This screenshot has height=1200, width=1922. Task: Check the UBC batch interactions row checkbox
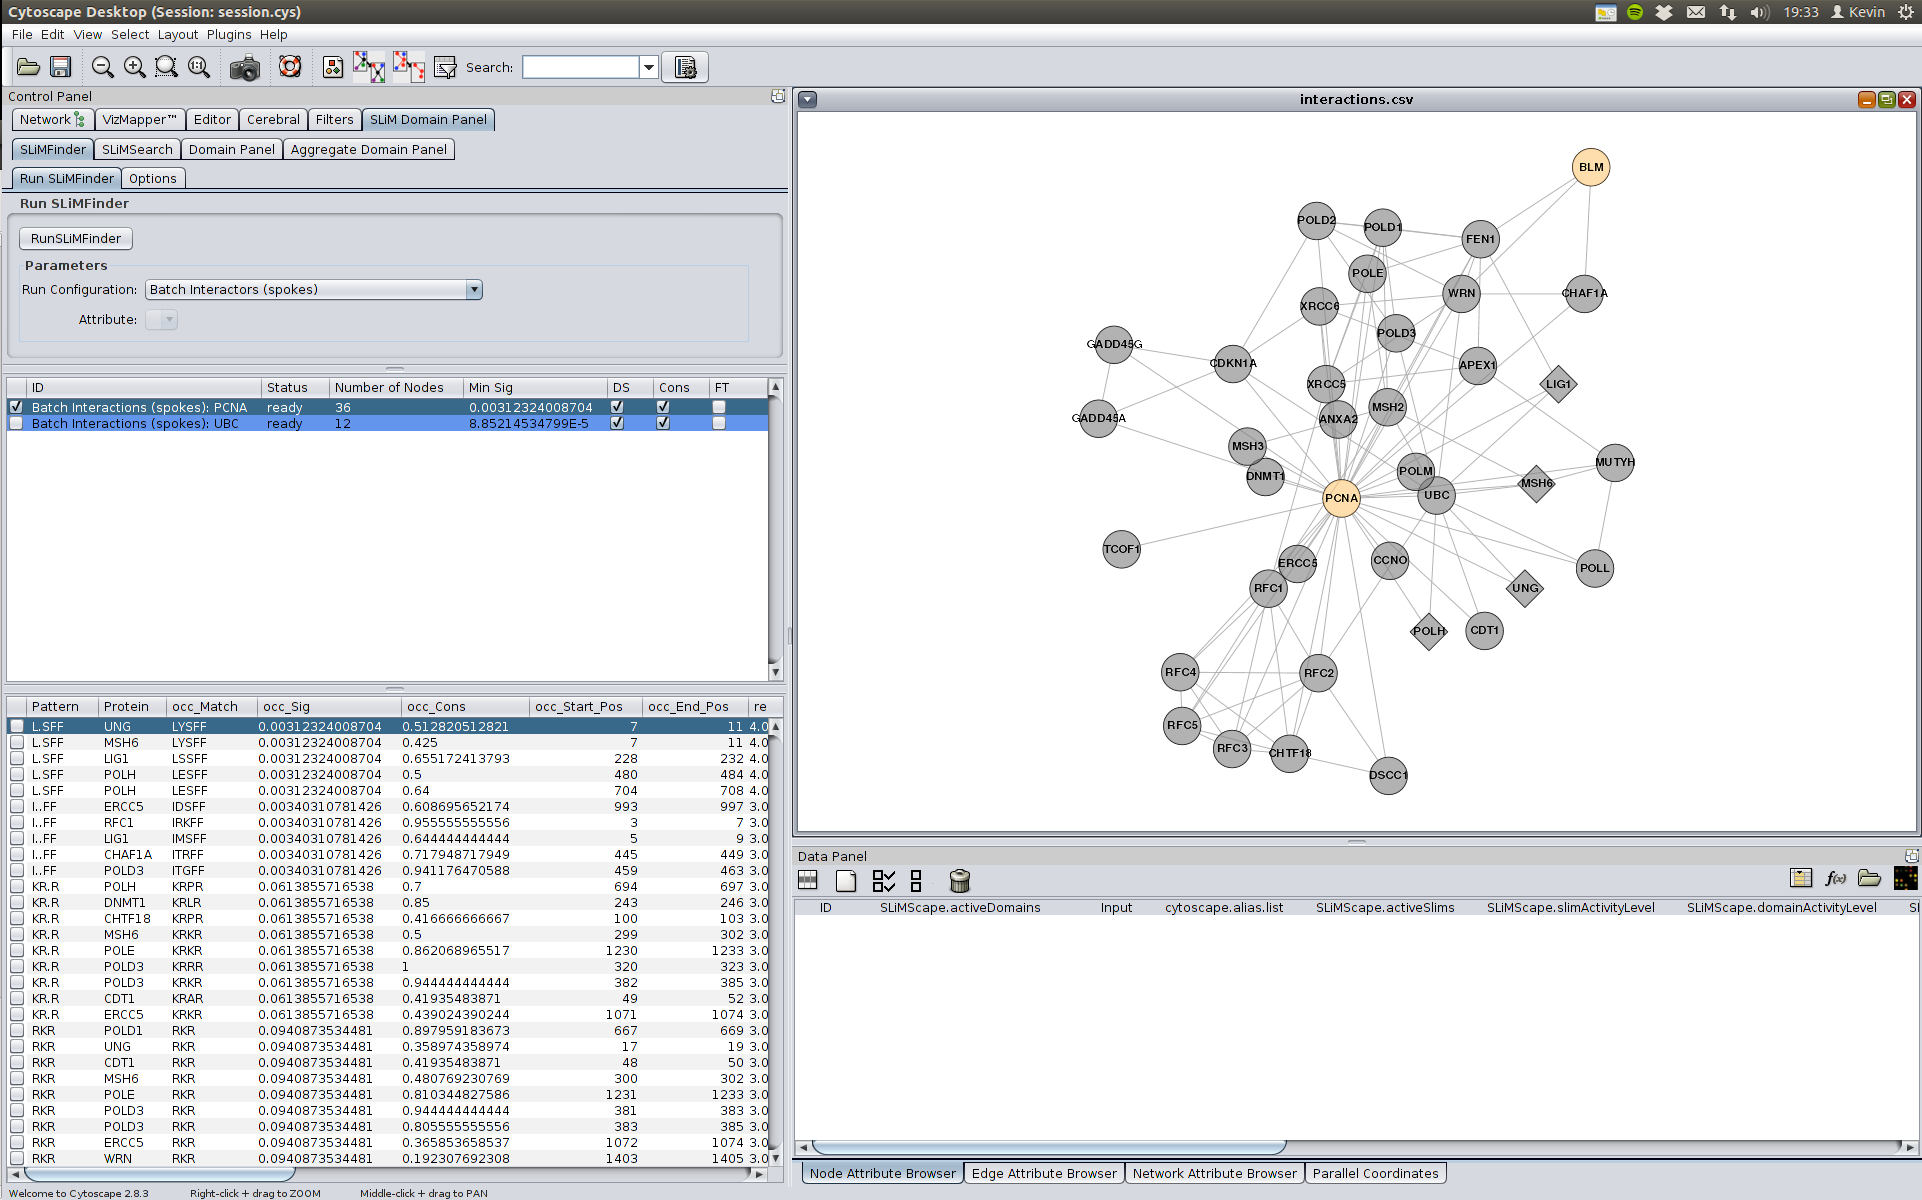(16, 423)
